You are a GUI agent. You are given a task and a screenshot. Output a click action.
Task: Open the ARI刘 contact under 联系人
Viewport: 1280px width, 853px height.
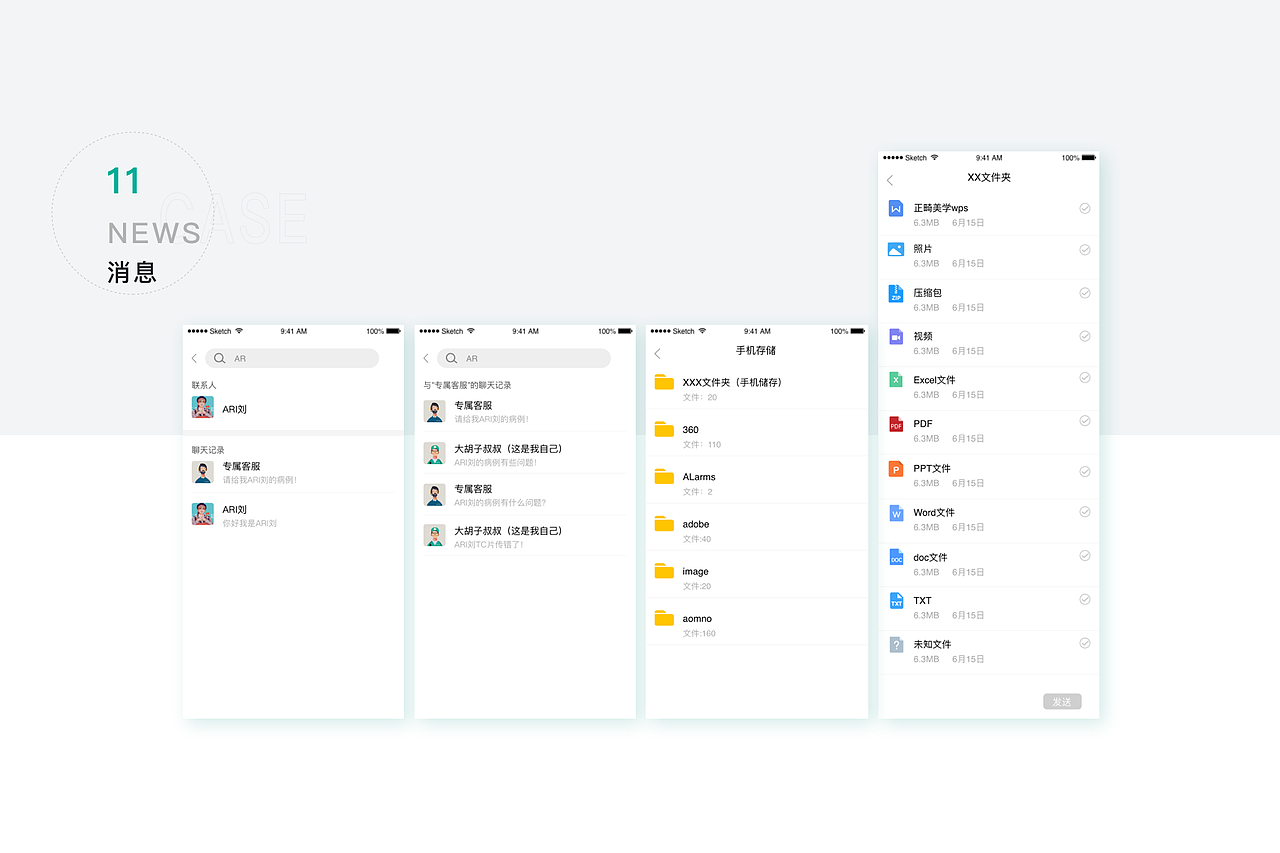tap(293, 408)
